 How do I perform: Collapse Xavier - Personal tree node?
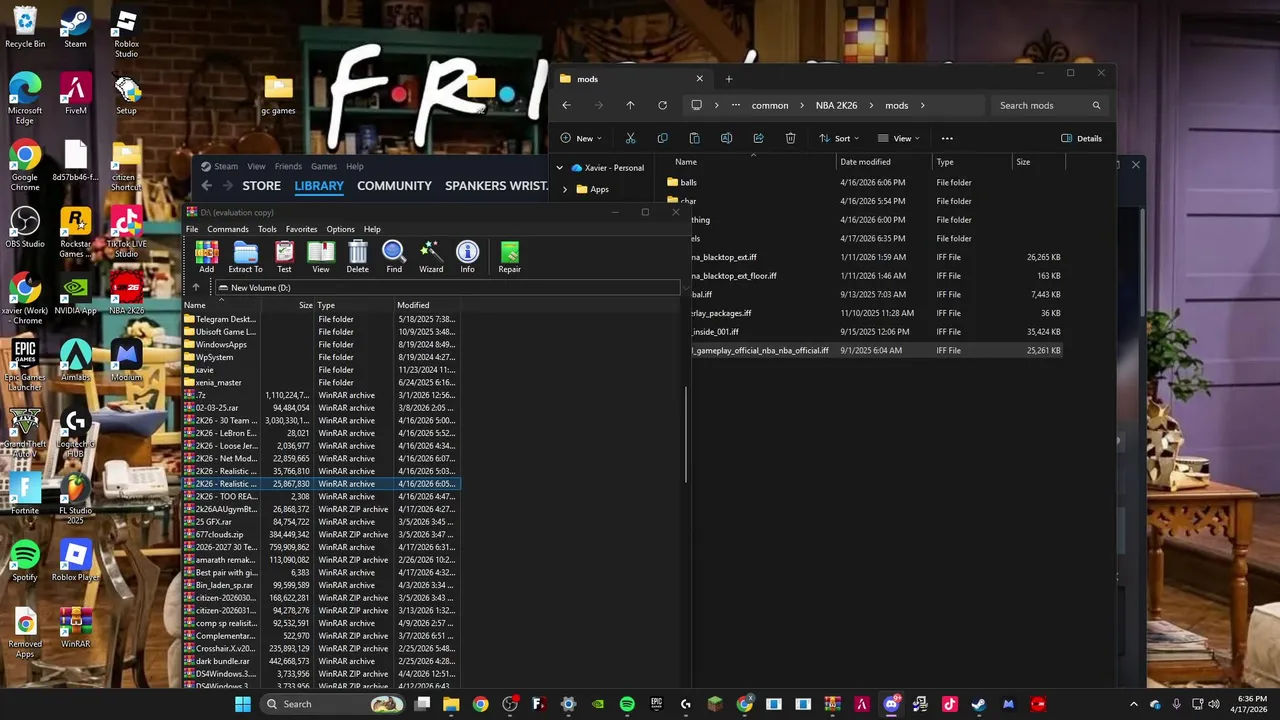559,168
